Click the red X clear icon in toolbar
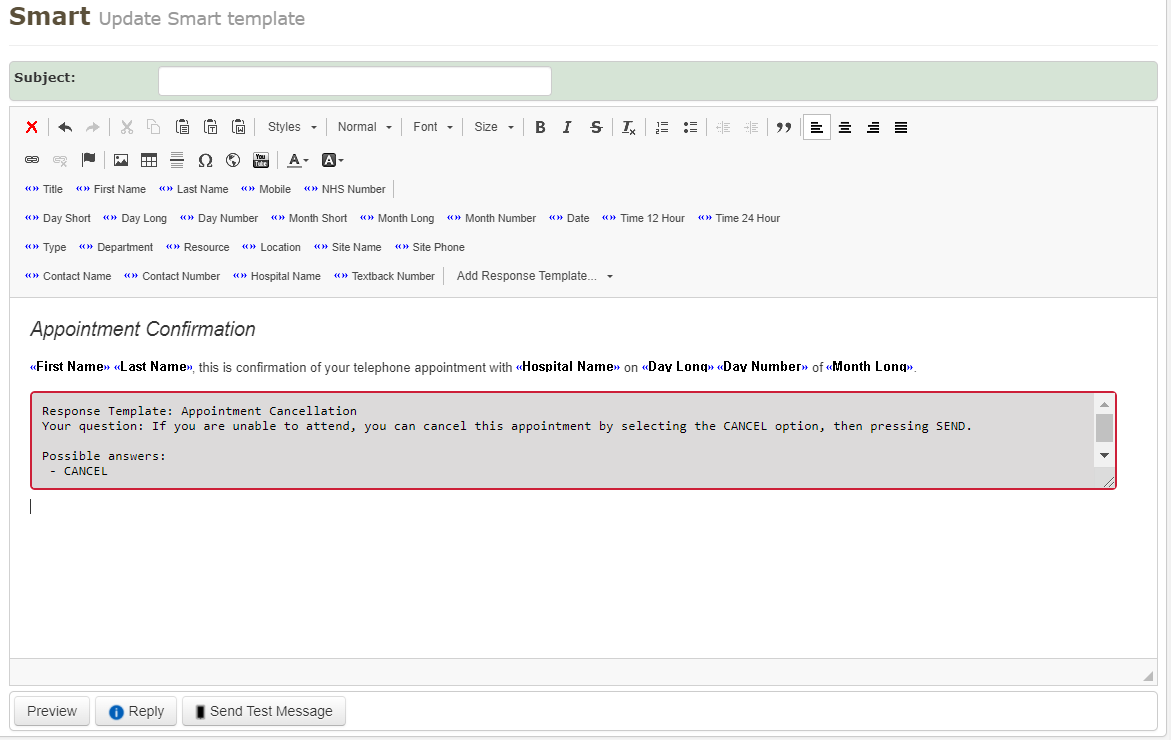This screenshot has width=1171, height=740. pyautogui.click(x=32, y=127)
